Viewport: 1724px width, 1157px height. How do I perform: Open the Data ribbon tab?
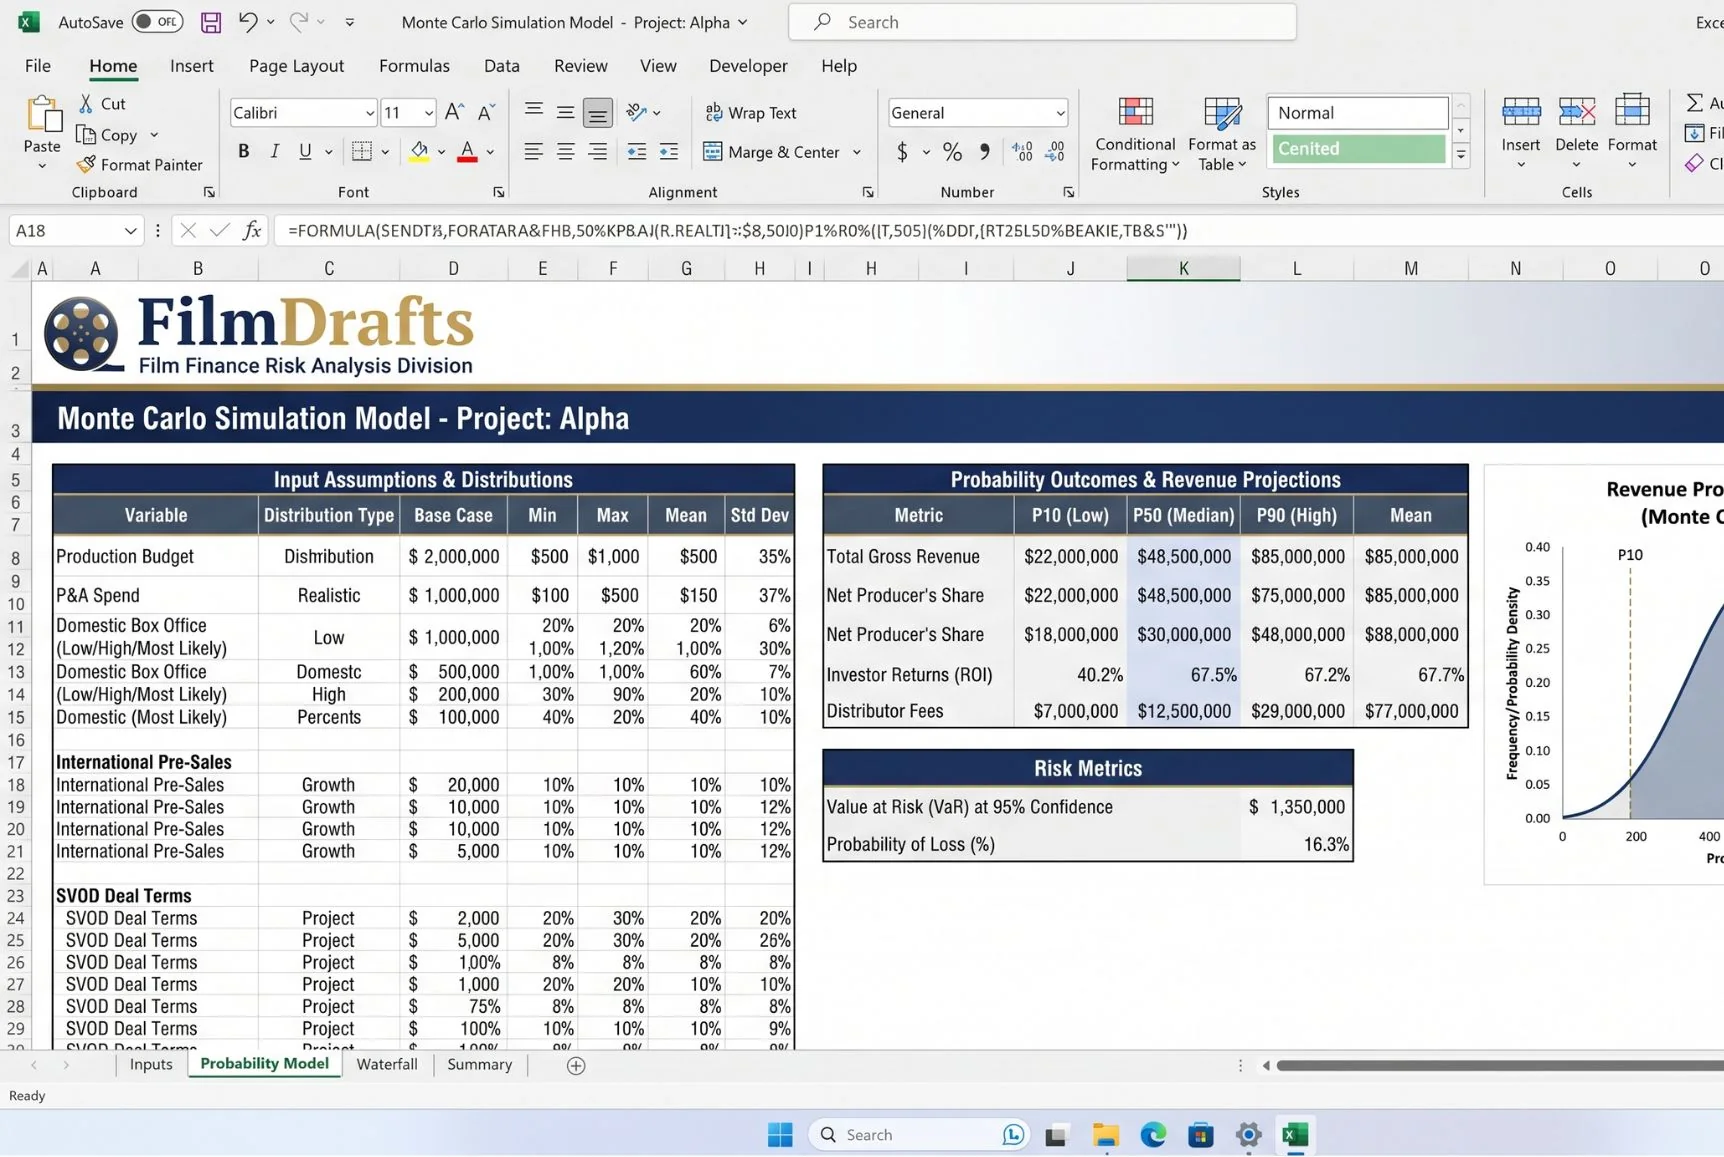click(x=502, y=66)
